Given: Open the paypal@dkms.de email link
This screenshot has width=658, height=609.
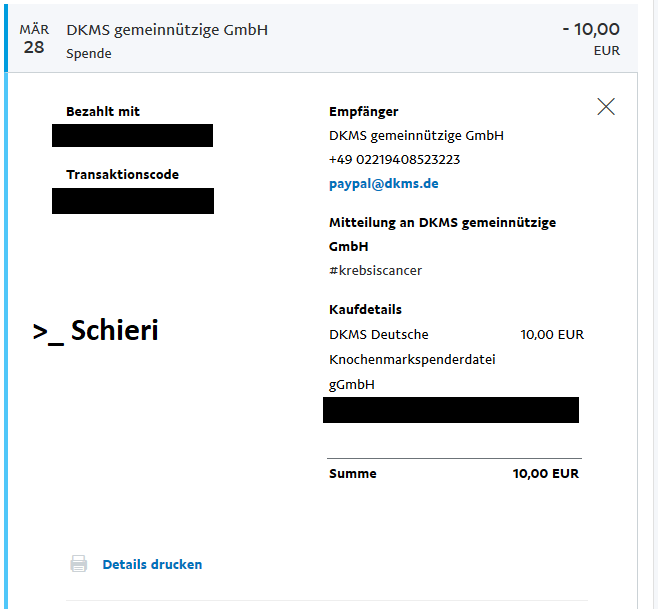Looking at the screenshot, I should [x=384, y=184].
